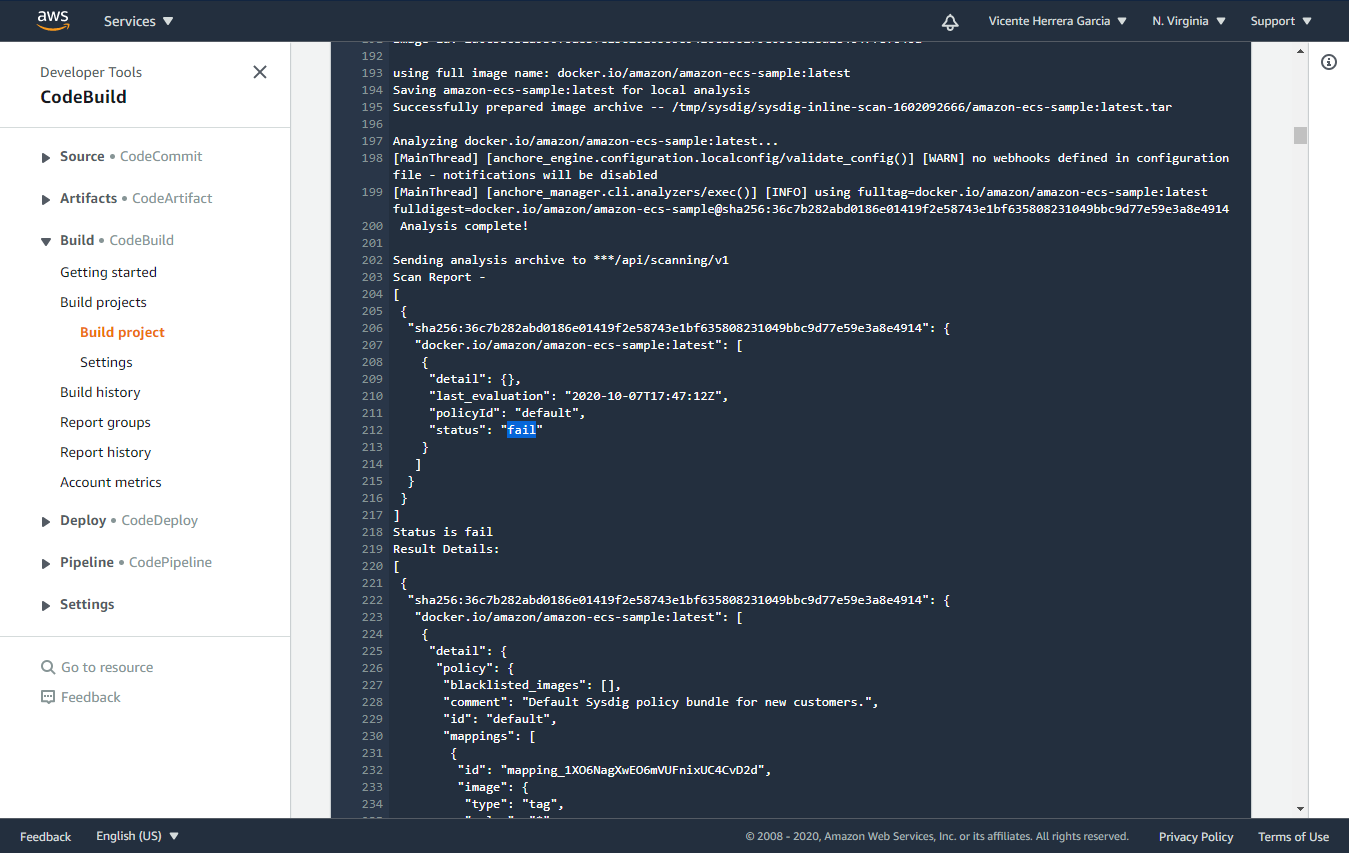
Task: Click the "Result Details:" log line
Action: (x=446, y=549)
